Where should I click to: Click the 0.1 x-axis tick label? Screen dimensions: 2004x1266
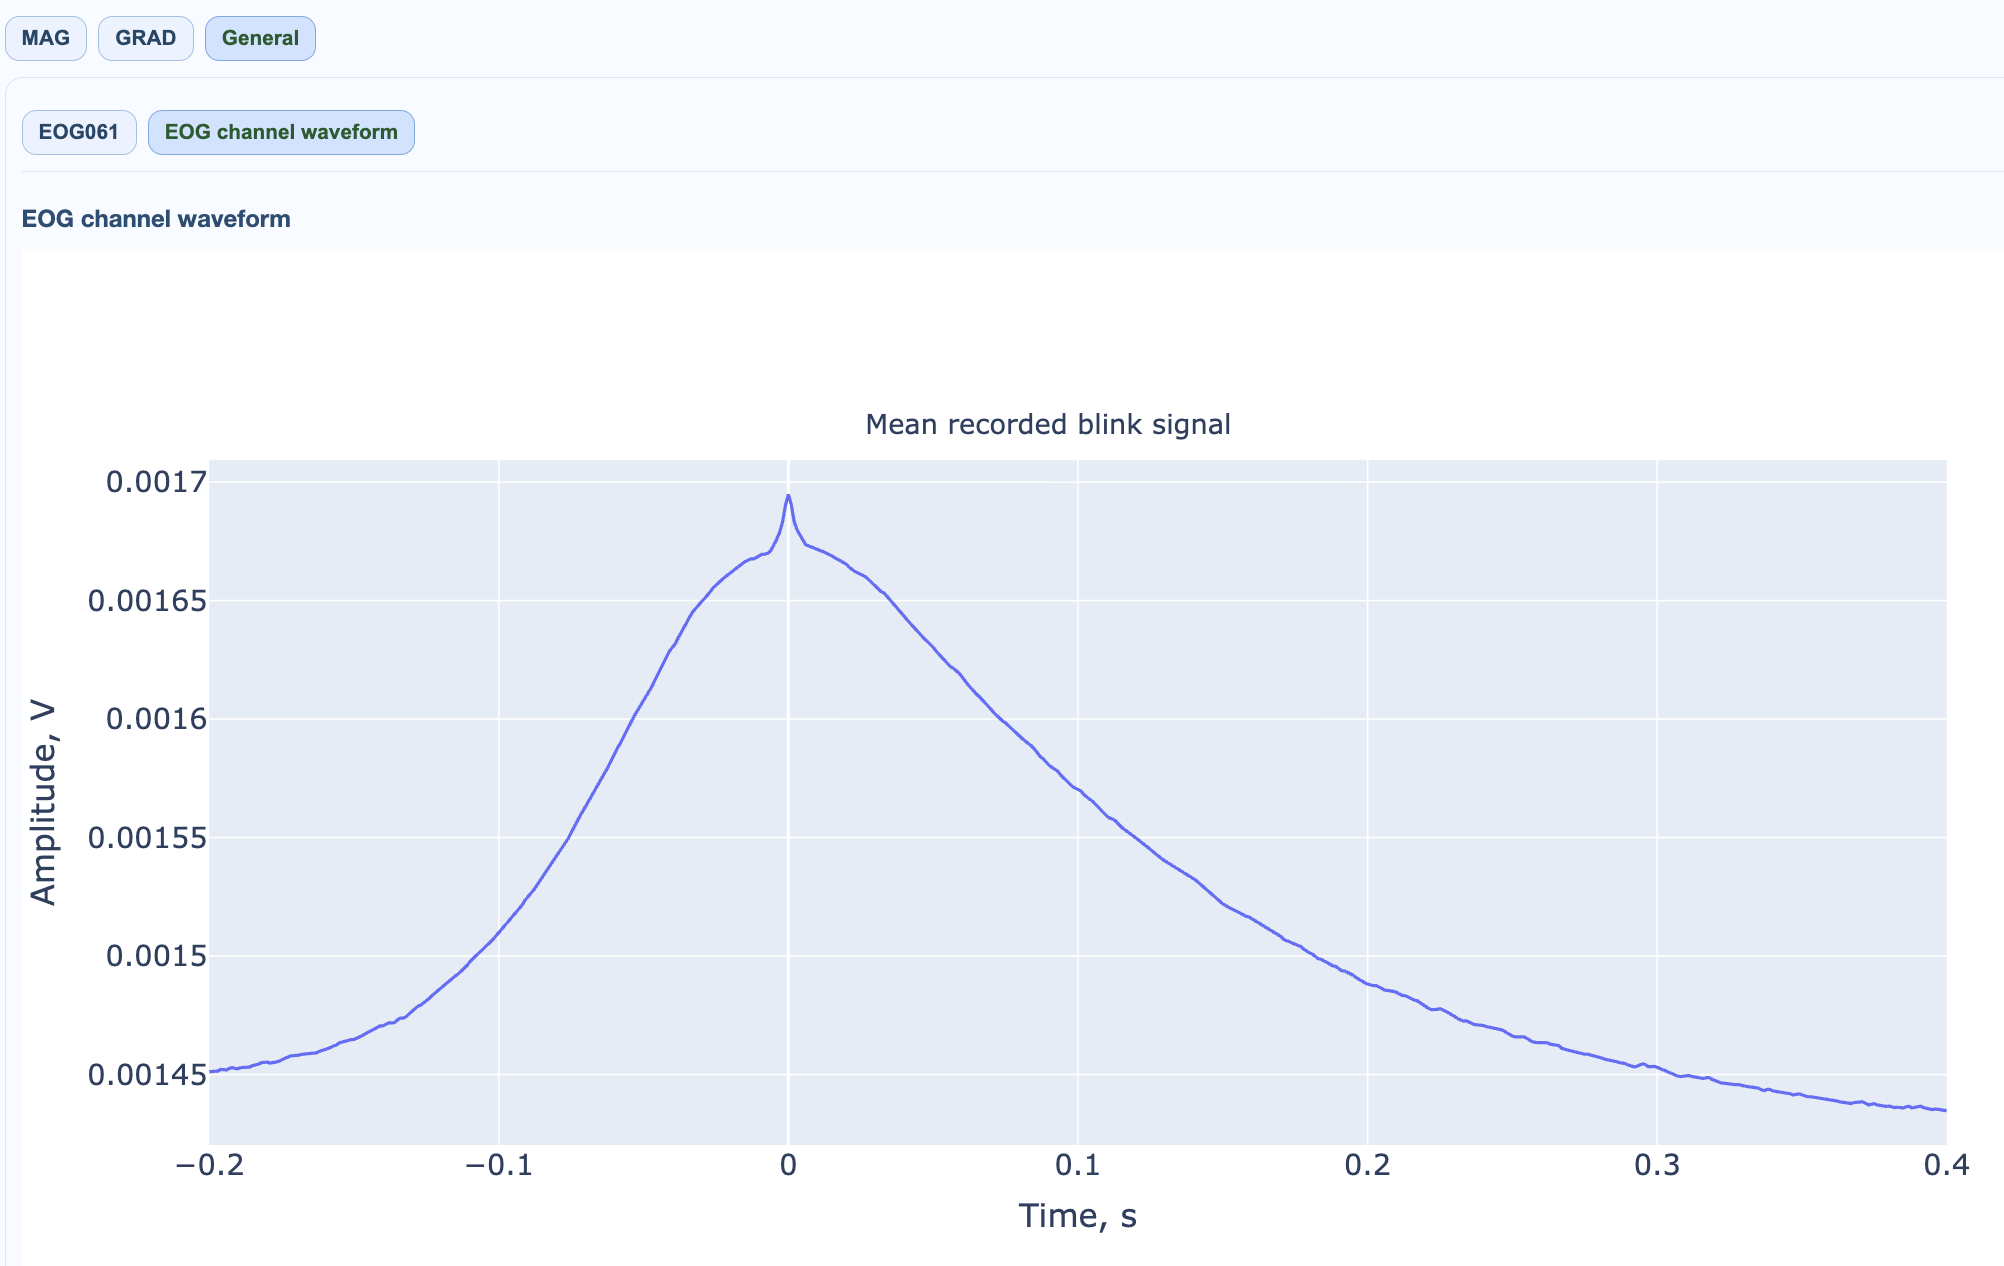(1077, 1166)
